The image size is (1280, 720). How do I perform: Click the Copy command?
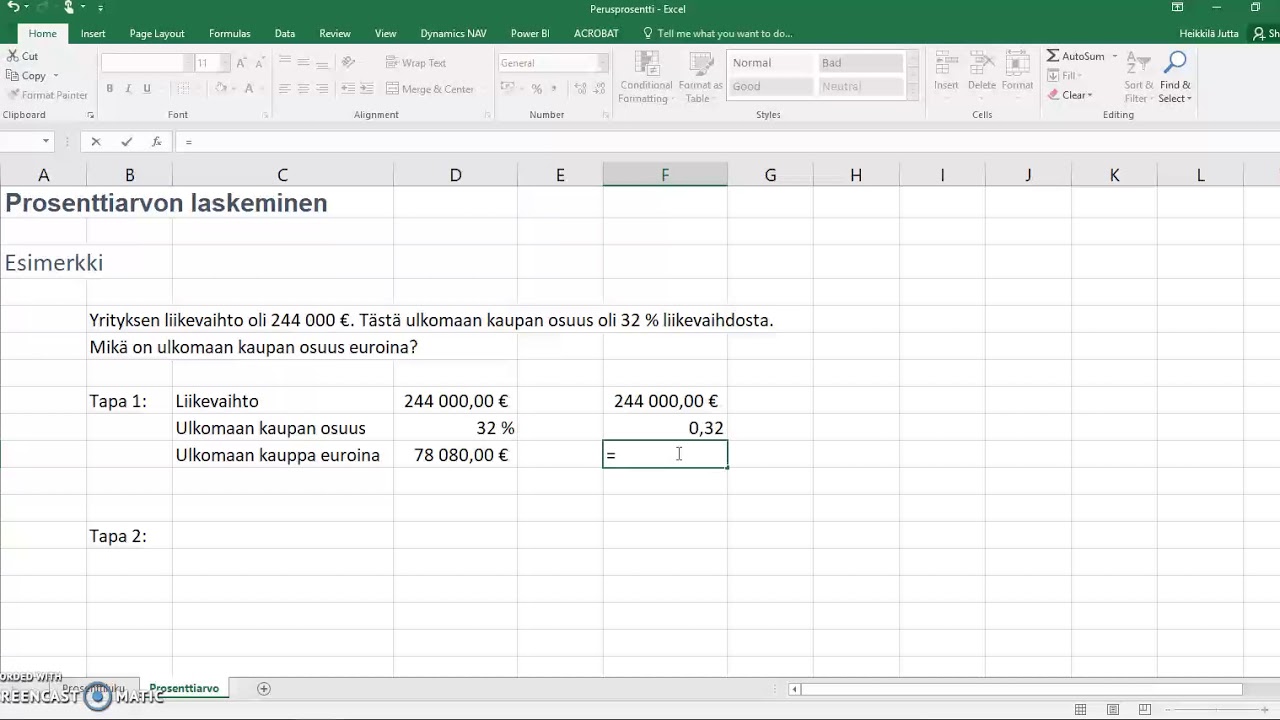(x=26, y=76)
